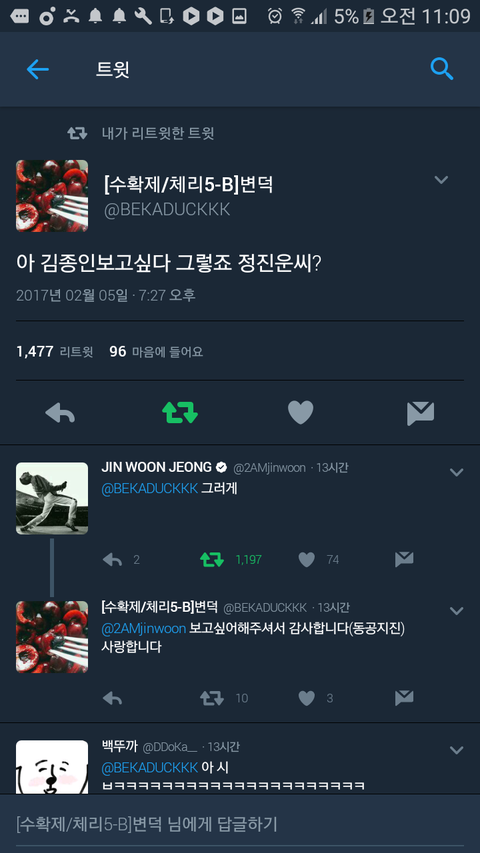
Task: Share main tweet via direct message icon
Action: pyautogui.click(x=420, y=413)
